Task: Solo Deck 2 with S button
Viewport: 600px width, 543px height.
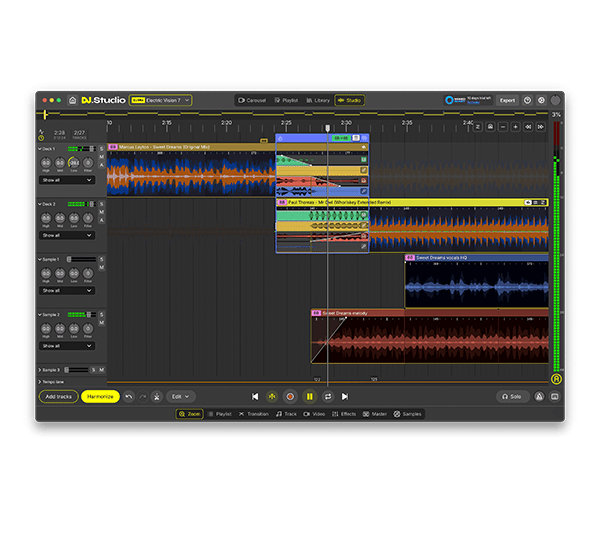Action: coord(101,204)
